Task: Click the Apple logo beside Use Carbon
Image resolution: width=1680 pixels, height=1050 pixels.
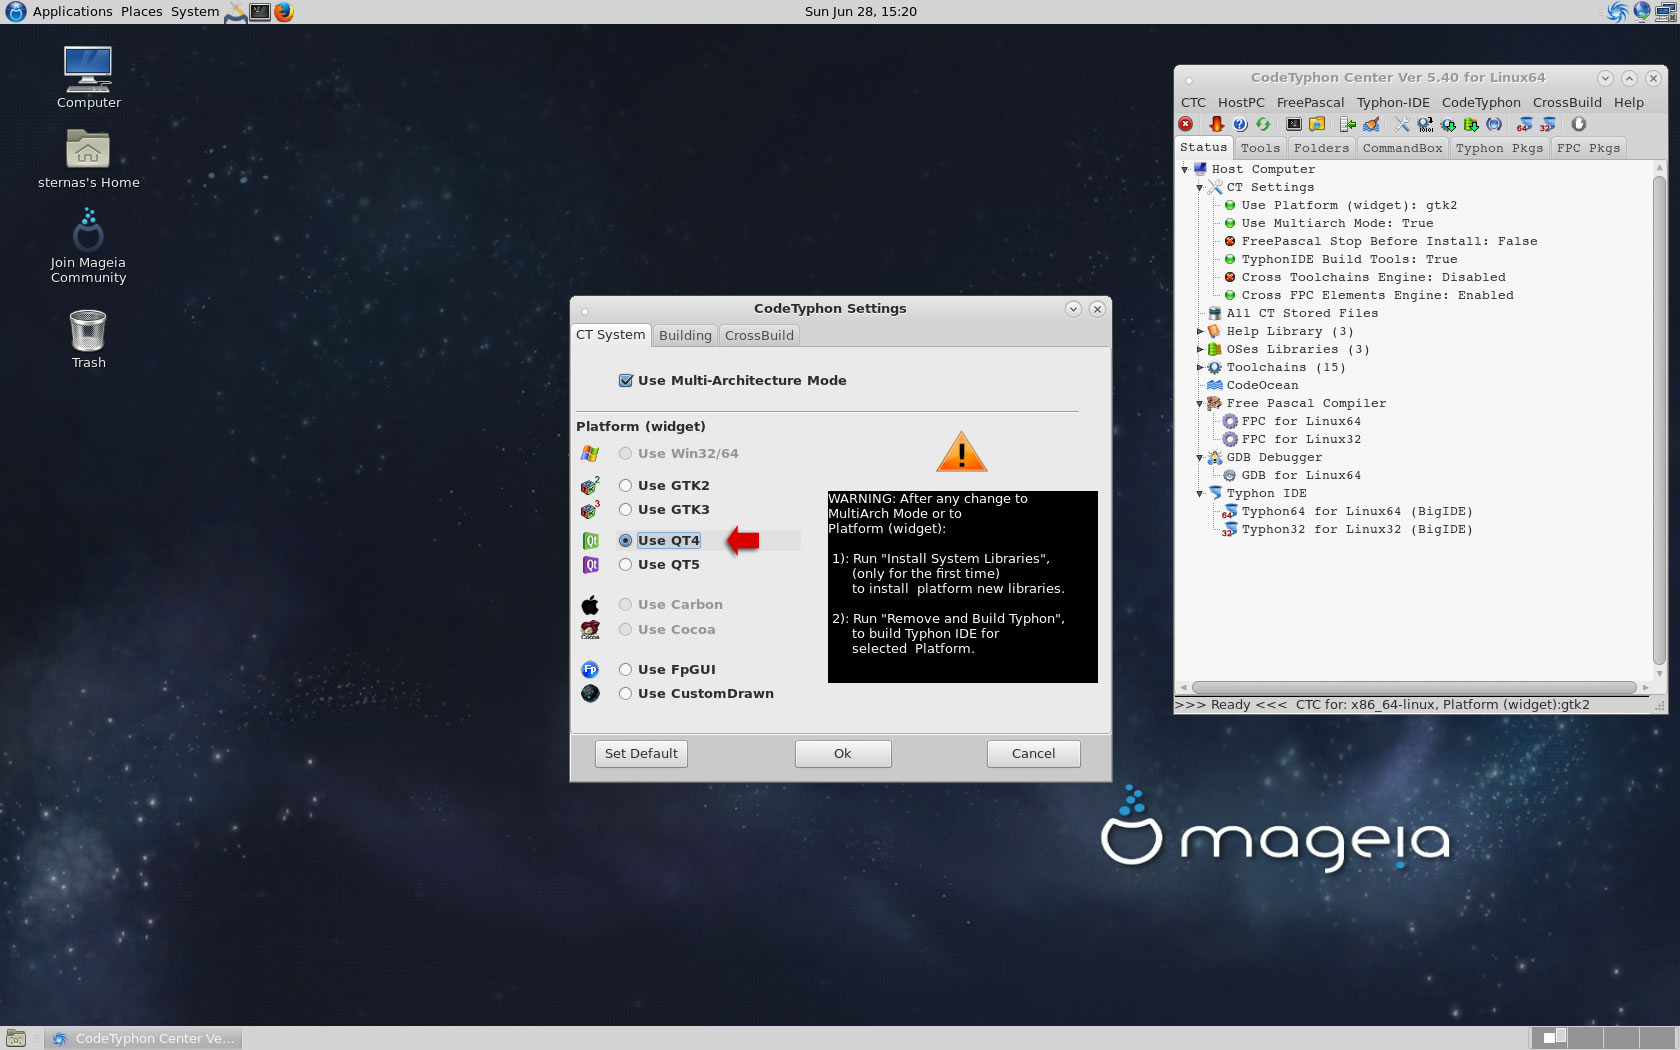Action: 590,605
